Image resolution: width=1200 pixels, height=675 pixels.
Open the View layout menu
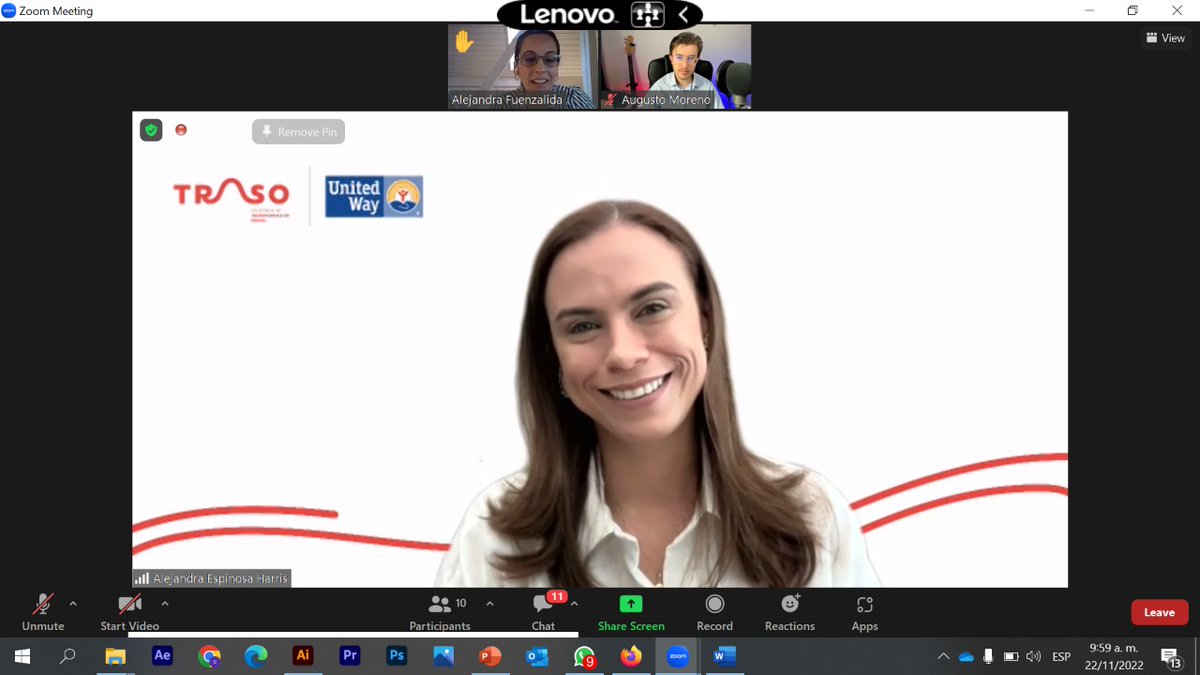coord(1166,38)
